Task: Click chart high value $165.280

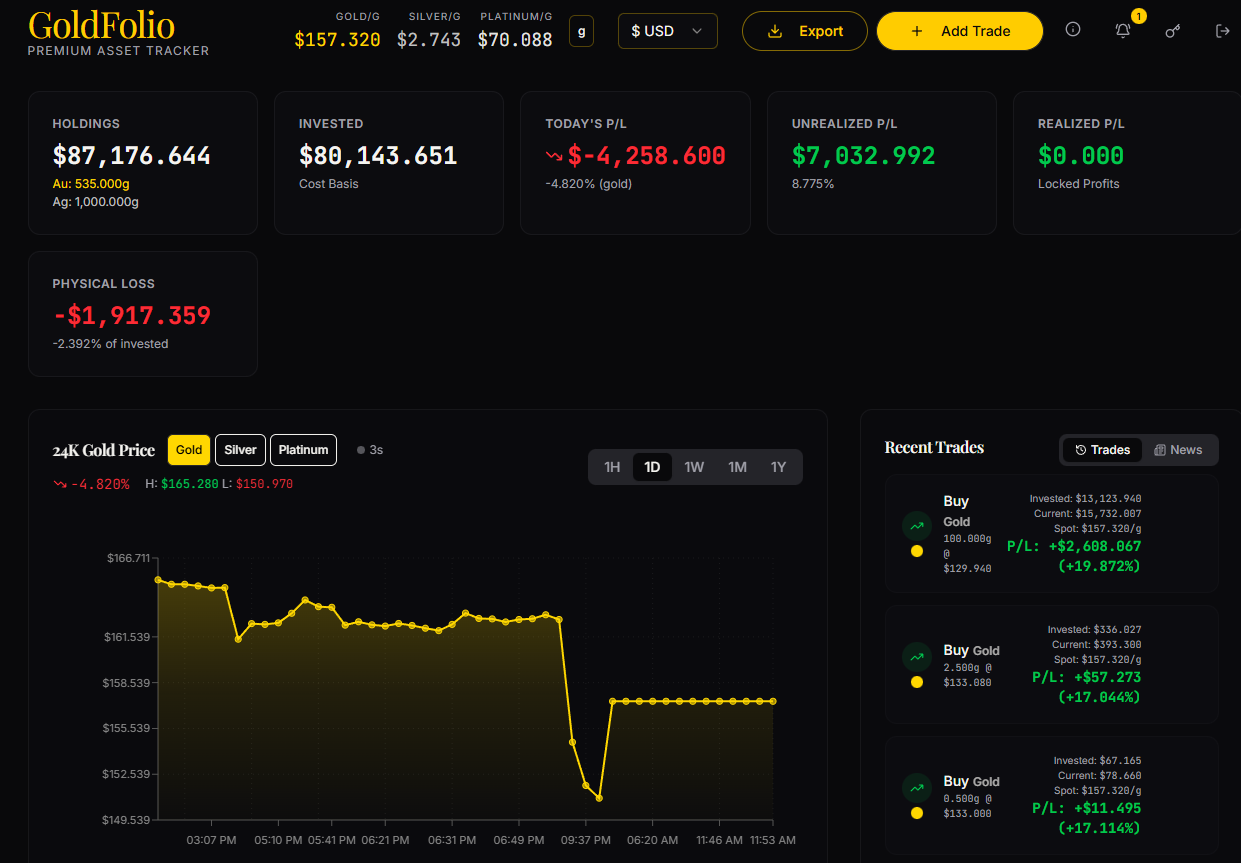Action: click(189, 484)
